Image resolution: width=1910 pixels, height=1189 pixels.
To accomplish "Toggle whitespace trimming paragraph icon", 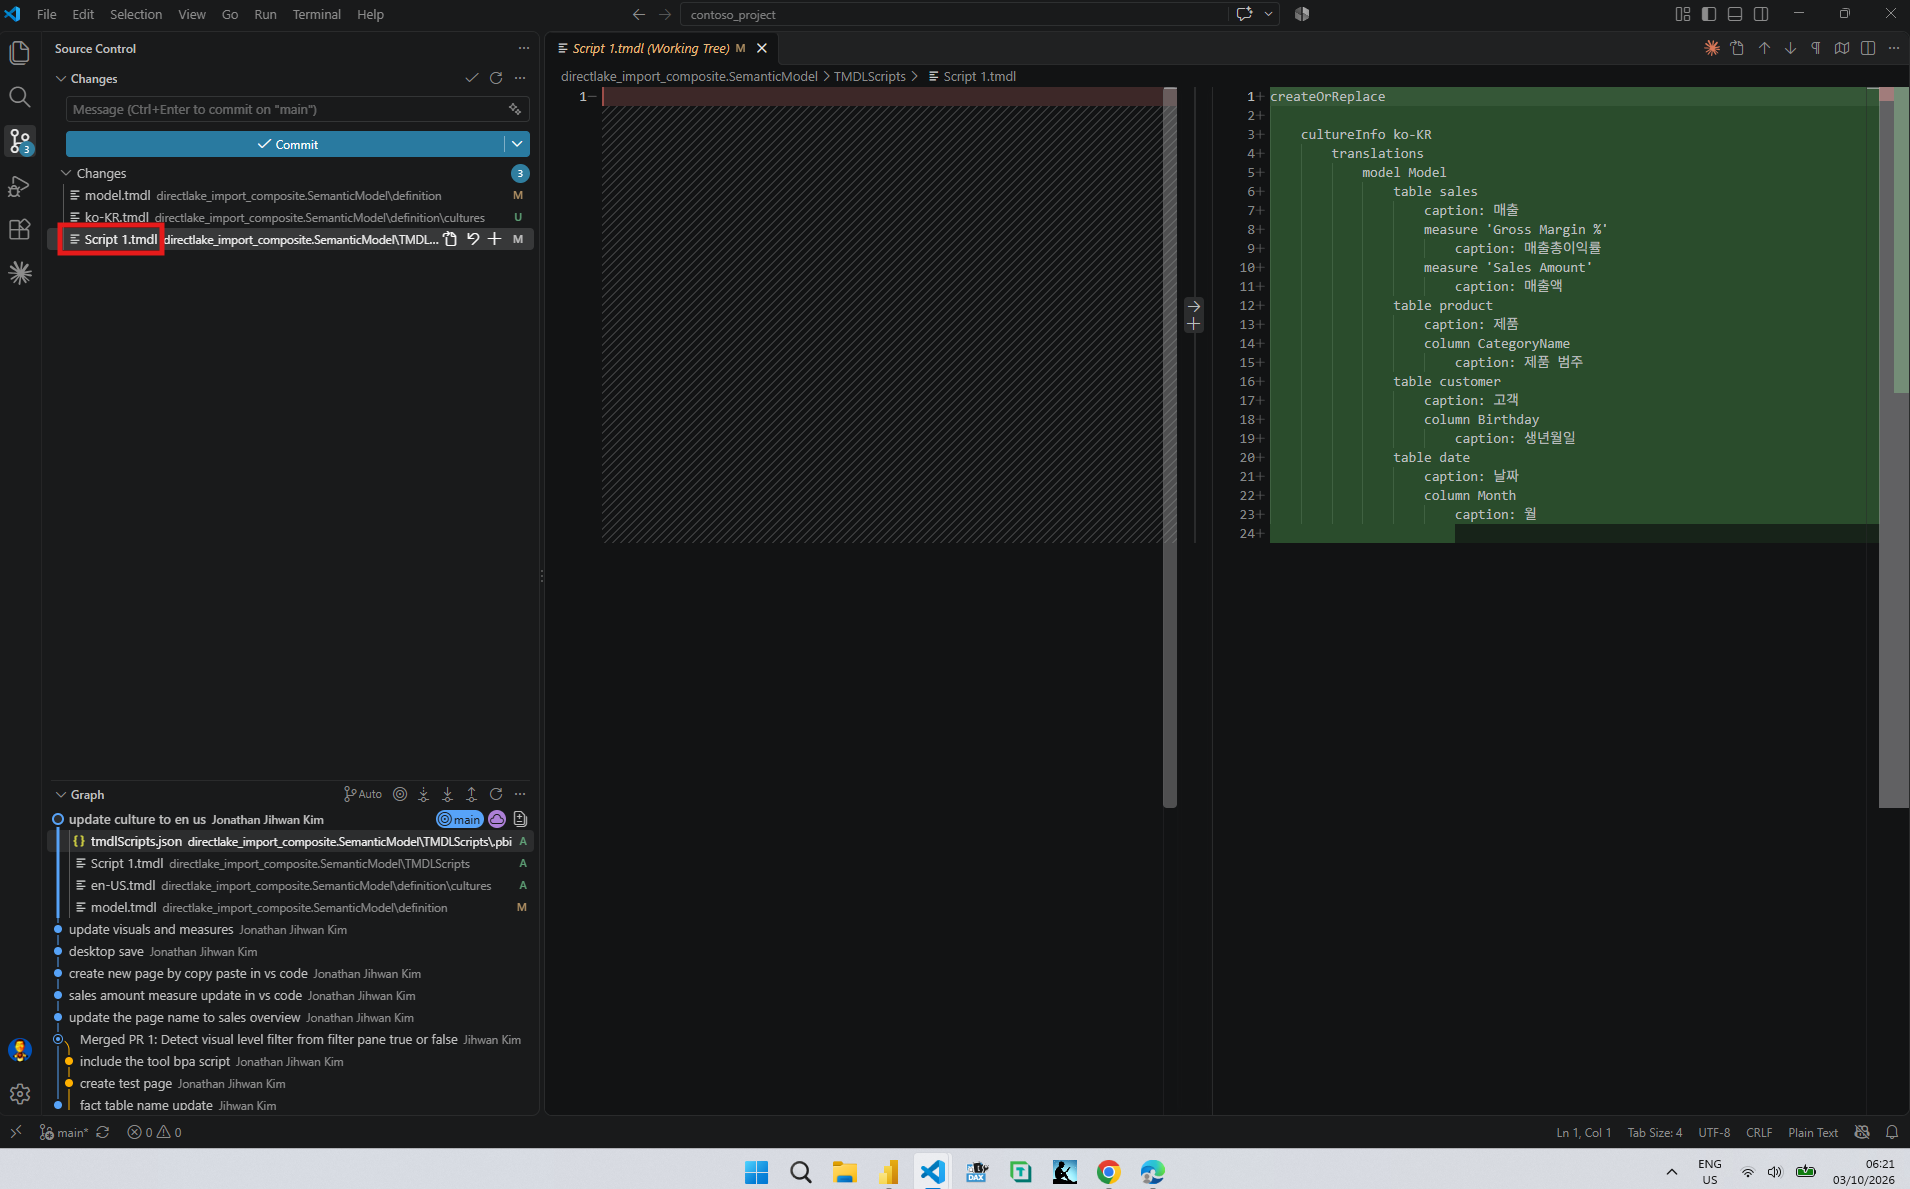I will click(1816, 48).
